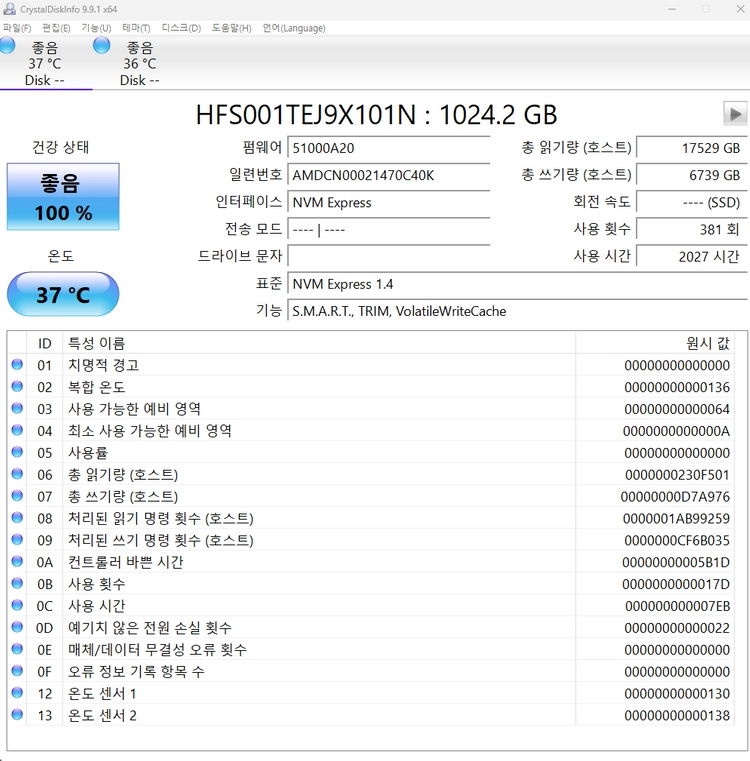Click raw value 0000000000022
The width and height of the screenshot is (750, 761).
pyautogui.click(x=677, y=628)
